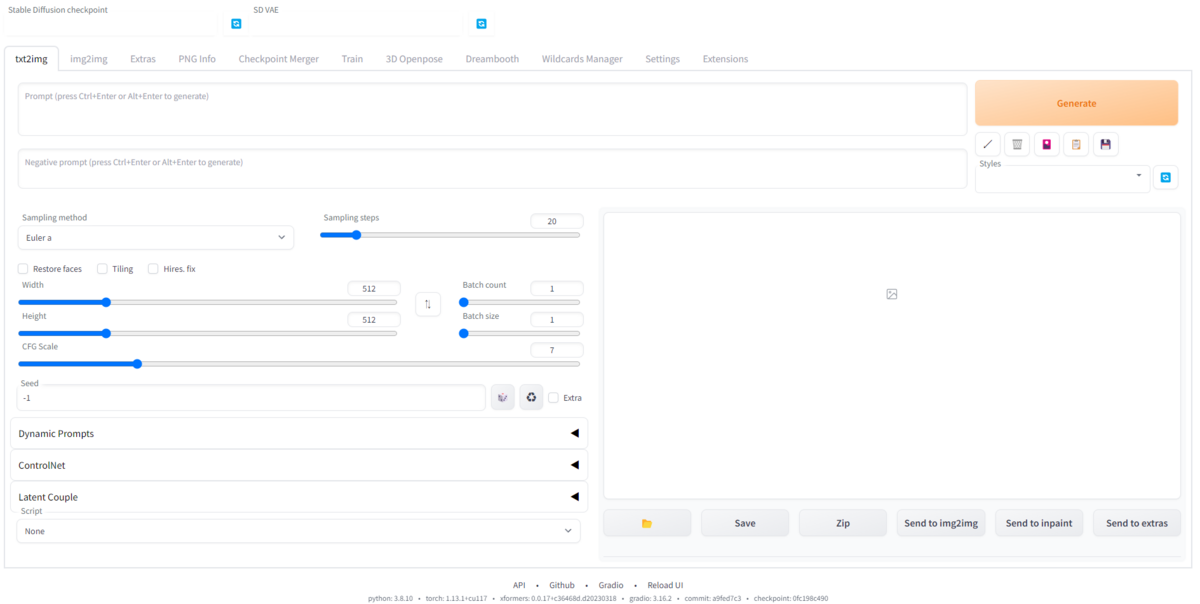The width and height of the screenshot is (1200, 604).
Task: Apply selected styles with clipboard icon
Action: [x=1076, y=144]
